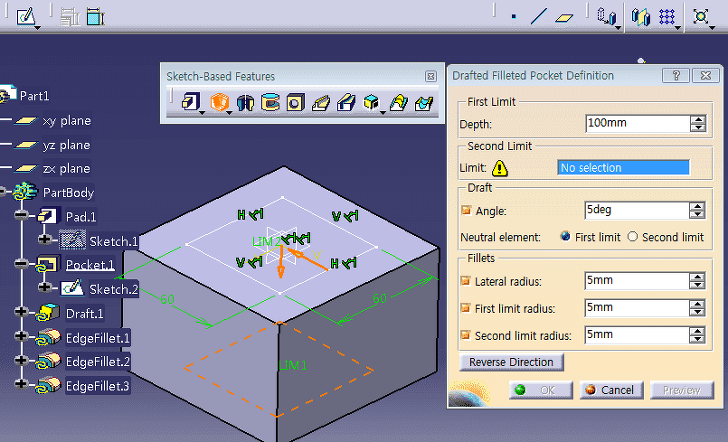Click the Mirror feature icon
Screen dimensions: 728x442
tap(641, 17)
